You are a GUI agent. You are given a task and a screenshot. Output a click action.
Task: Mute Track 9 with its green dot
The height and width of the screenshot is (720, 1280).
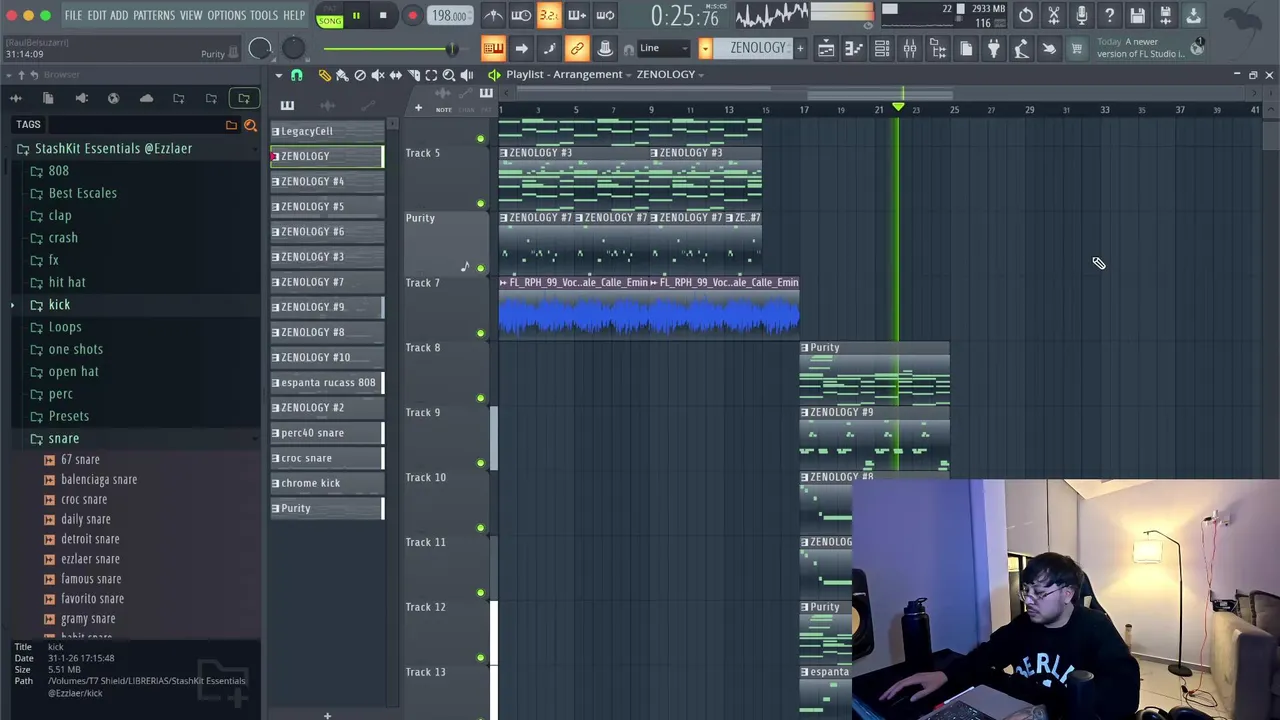pos(480,463)
